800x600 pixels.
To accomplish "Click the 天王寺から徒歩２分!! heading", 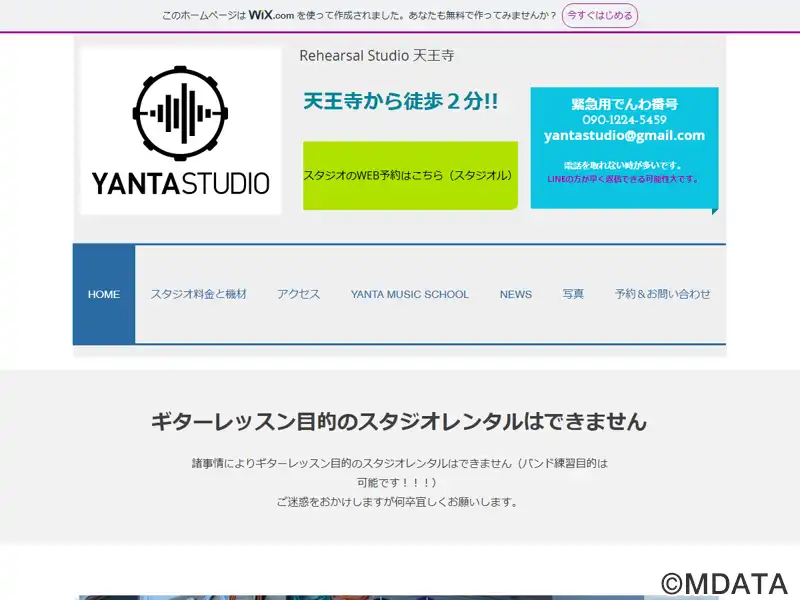I will pos(401,101).
